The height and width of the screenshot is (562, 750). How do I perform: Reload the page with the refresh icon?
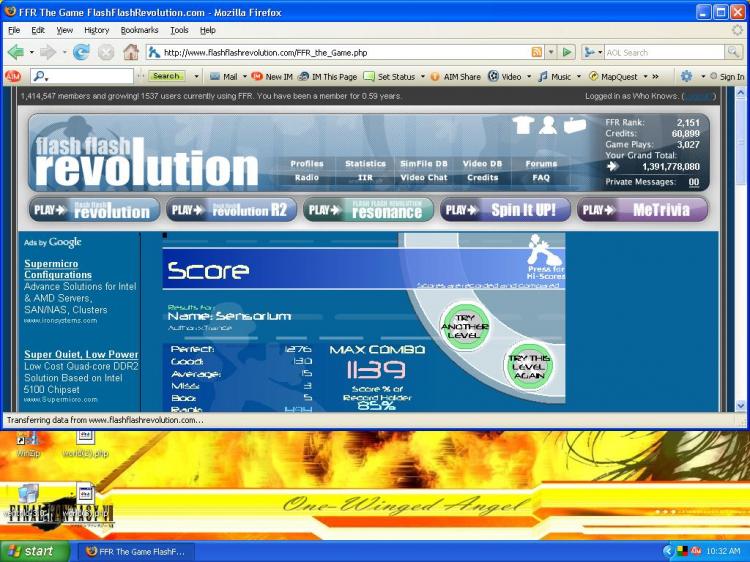coord(82,52)
